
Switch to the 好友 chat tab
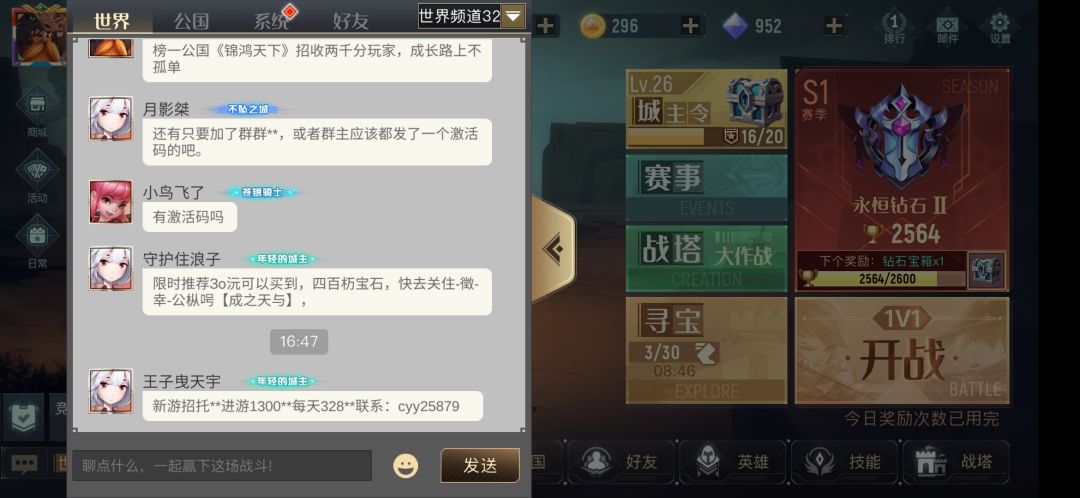(351, 21)
